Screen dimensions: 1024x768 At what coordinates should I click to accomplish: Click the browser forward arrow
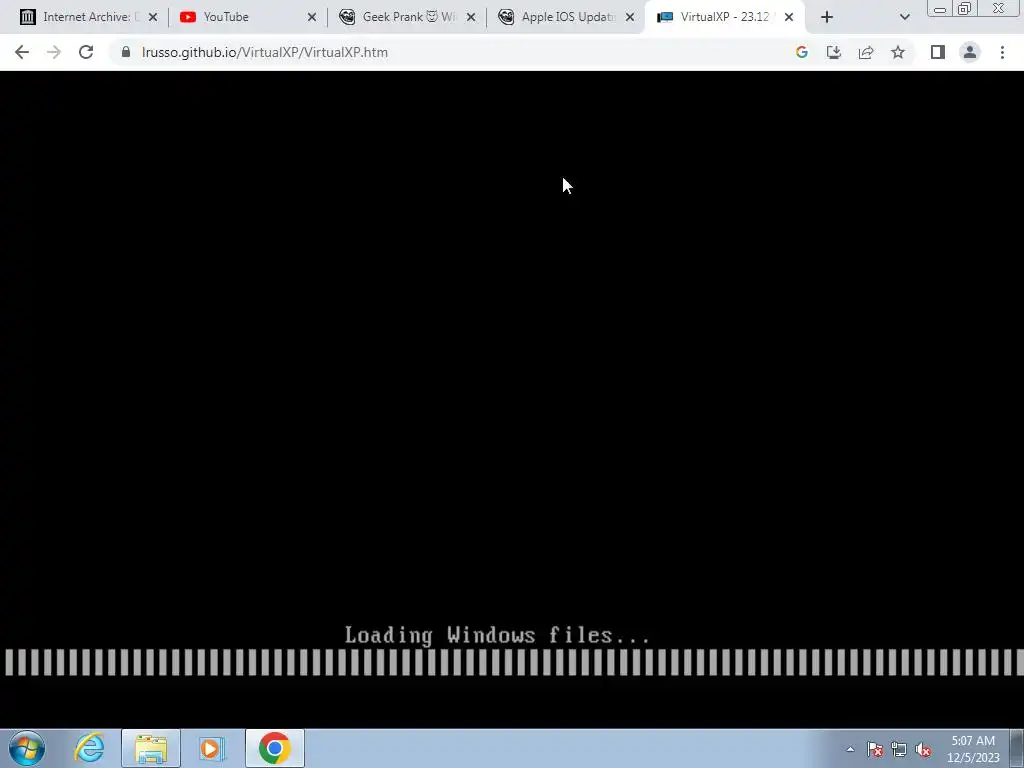(54, 52)
